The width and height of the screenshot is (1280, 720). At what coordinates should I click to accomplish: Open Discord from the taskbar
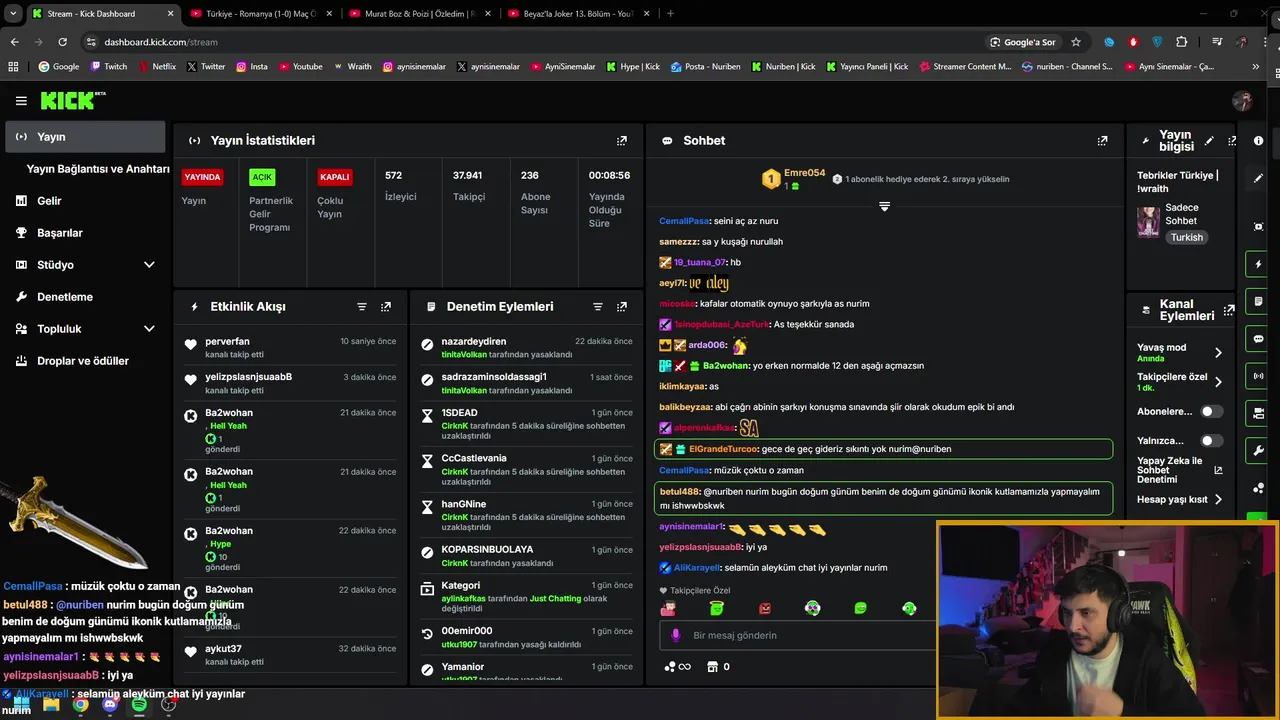110,704
